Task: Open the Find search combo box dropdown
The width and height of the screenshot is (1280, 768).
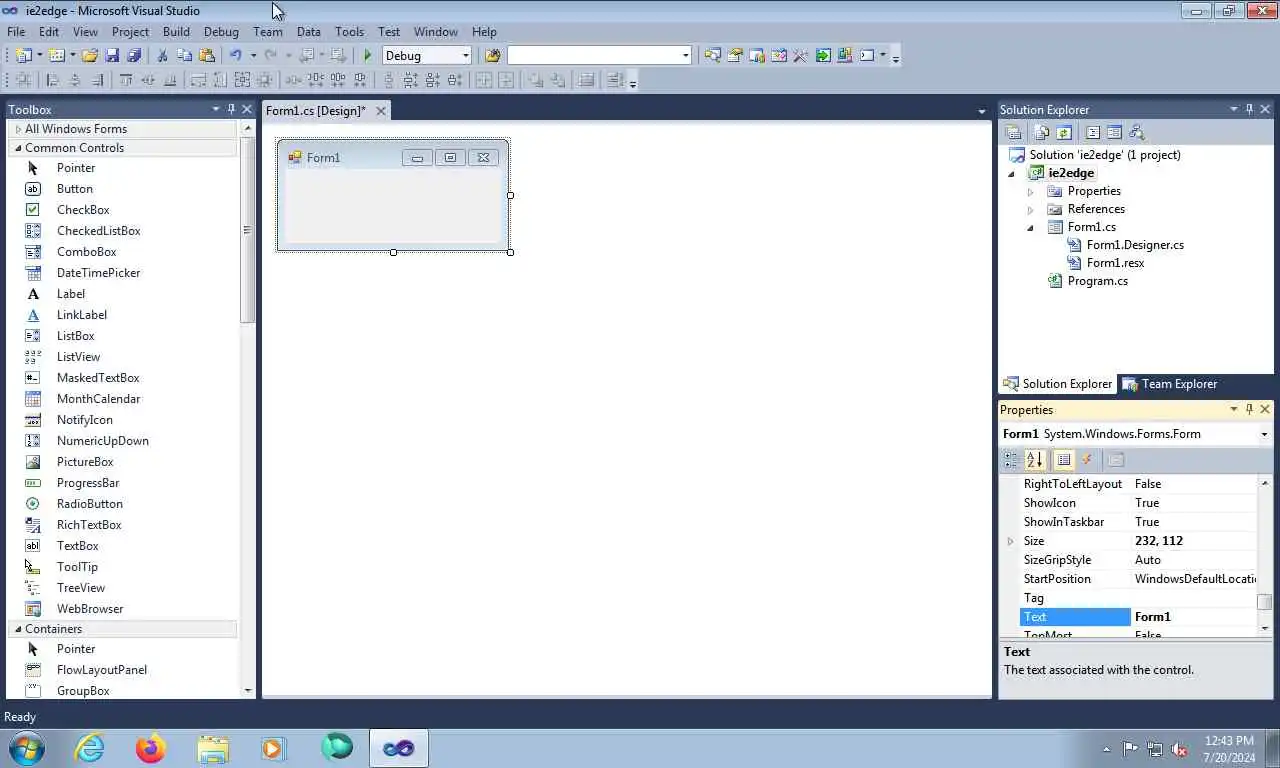Action: (686, 55)
